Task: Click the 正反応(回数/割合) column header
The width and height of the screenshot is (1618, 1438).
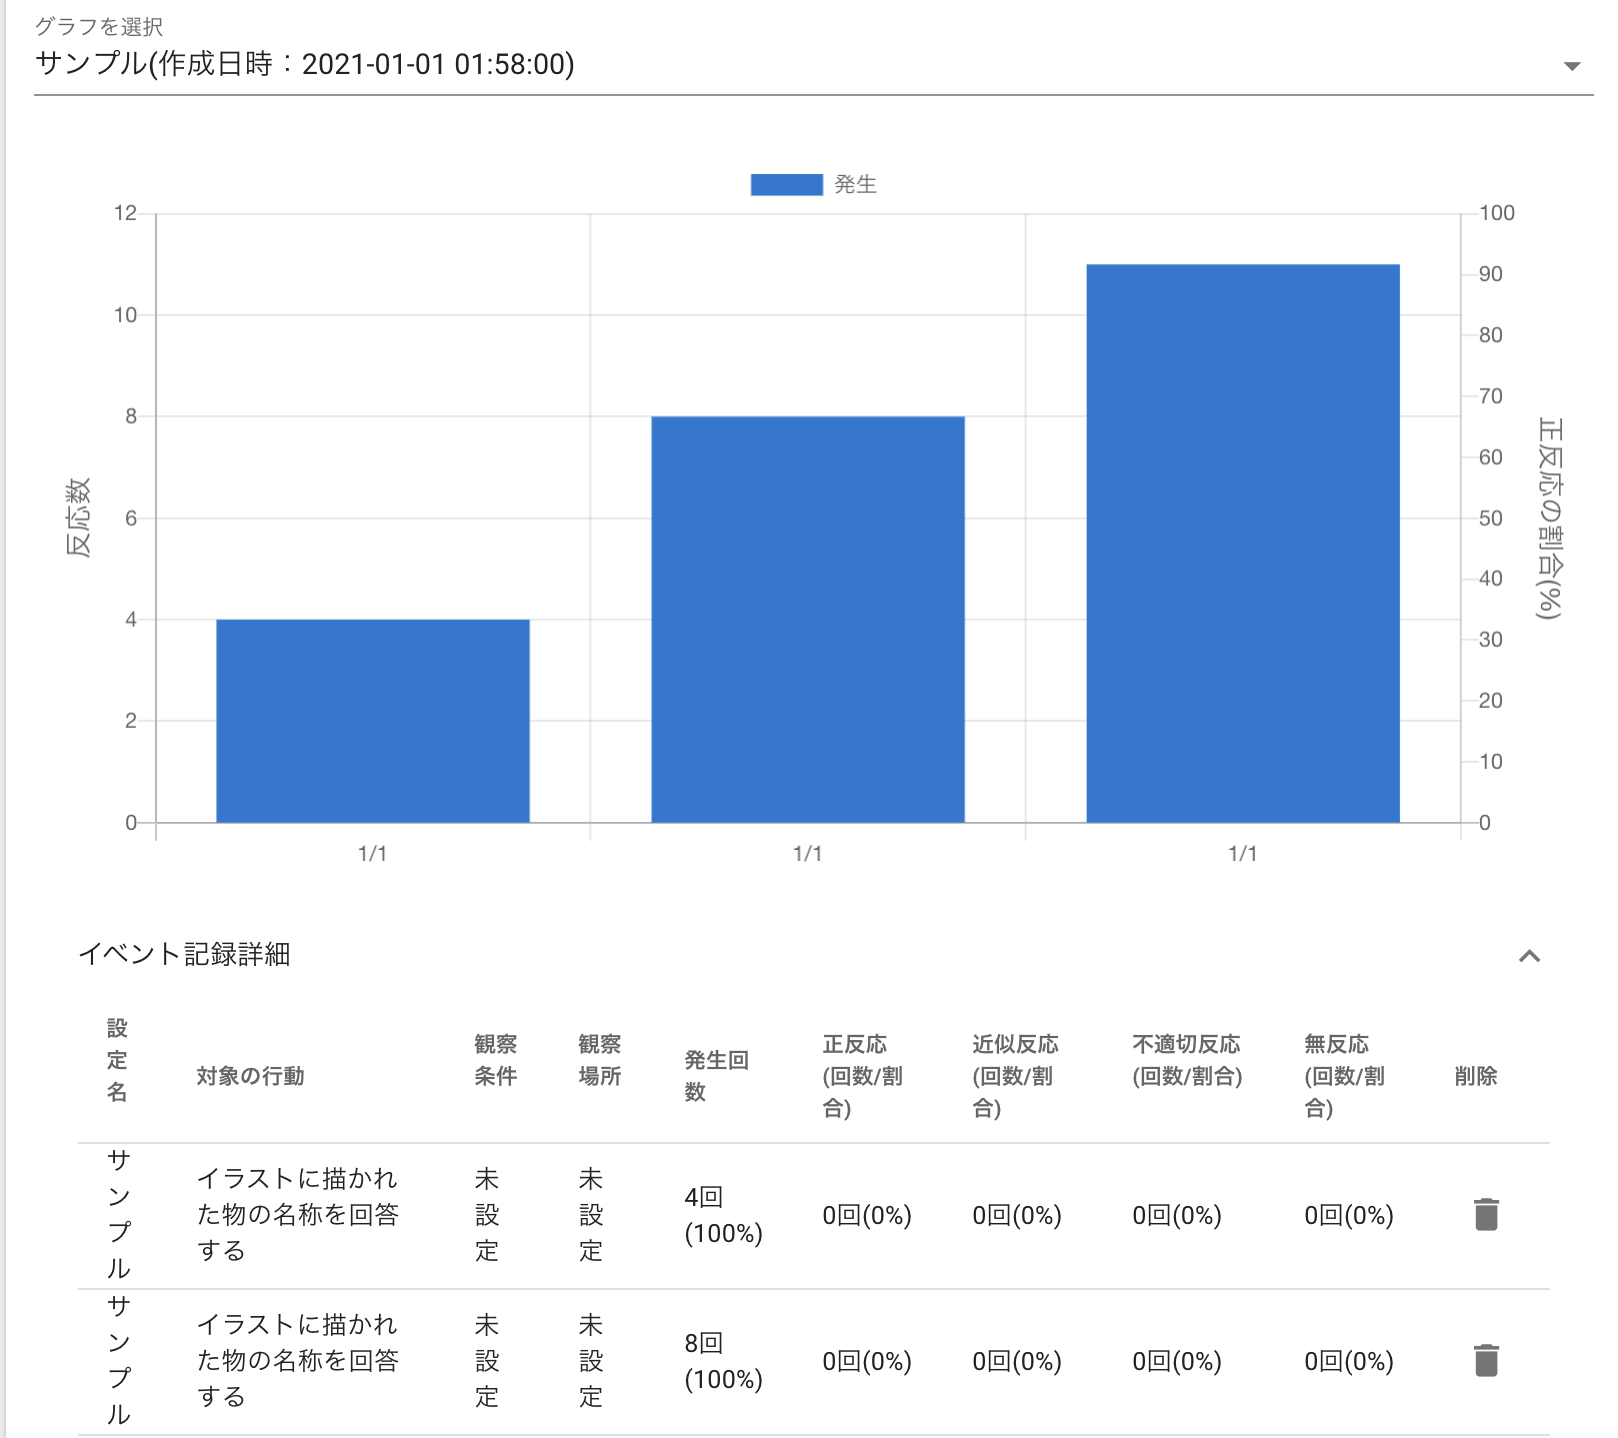Action: (x=862, y=1076)
